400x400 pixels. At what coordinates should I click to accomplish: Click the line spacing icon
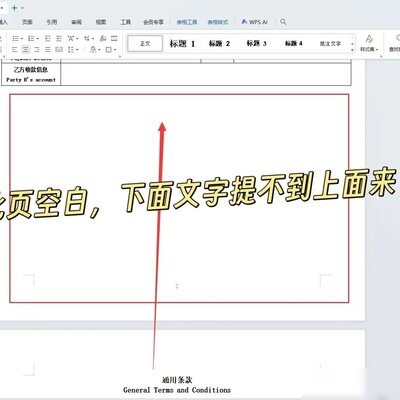coord(71,50)
